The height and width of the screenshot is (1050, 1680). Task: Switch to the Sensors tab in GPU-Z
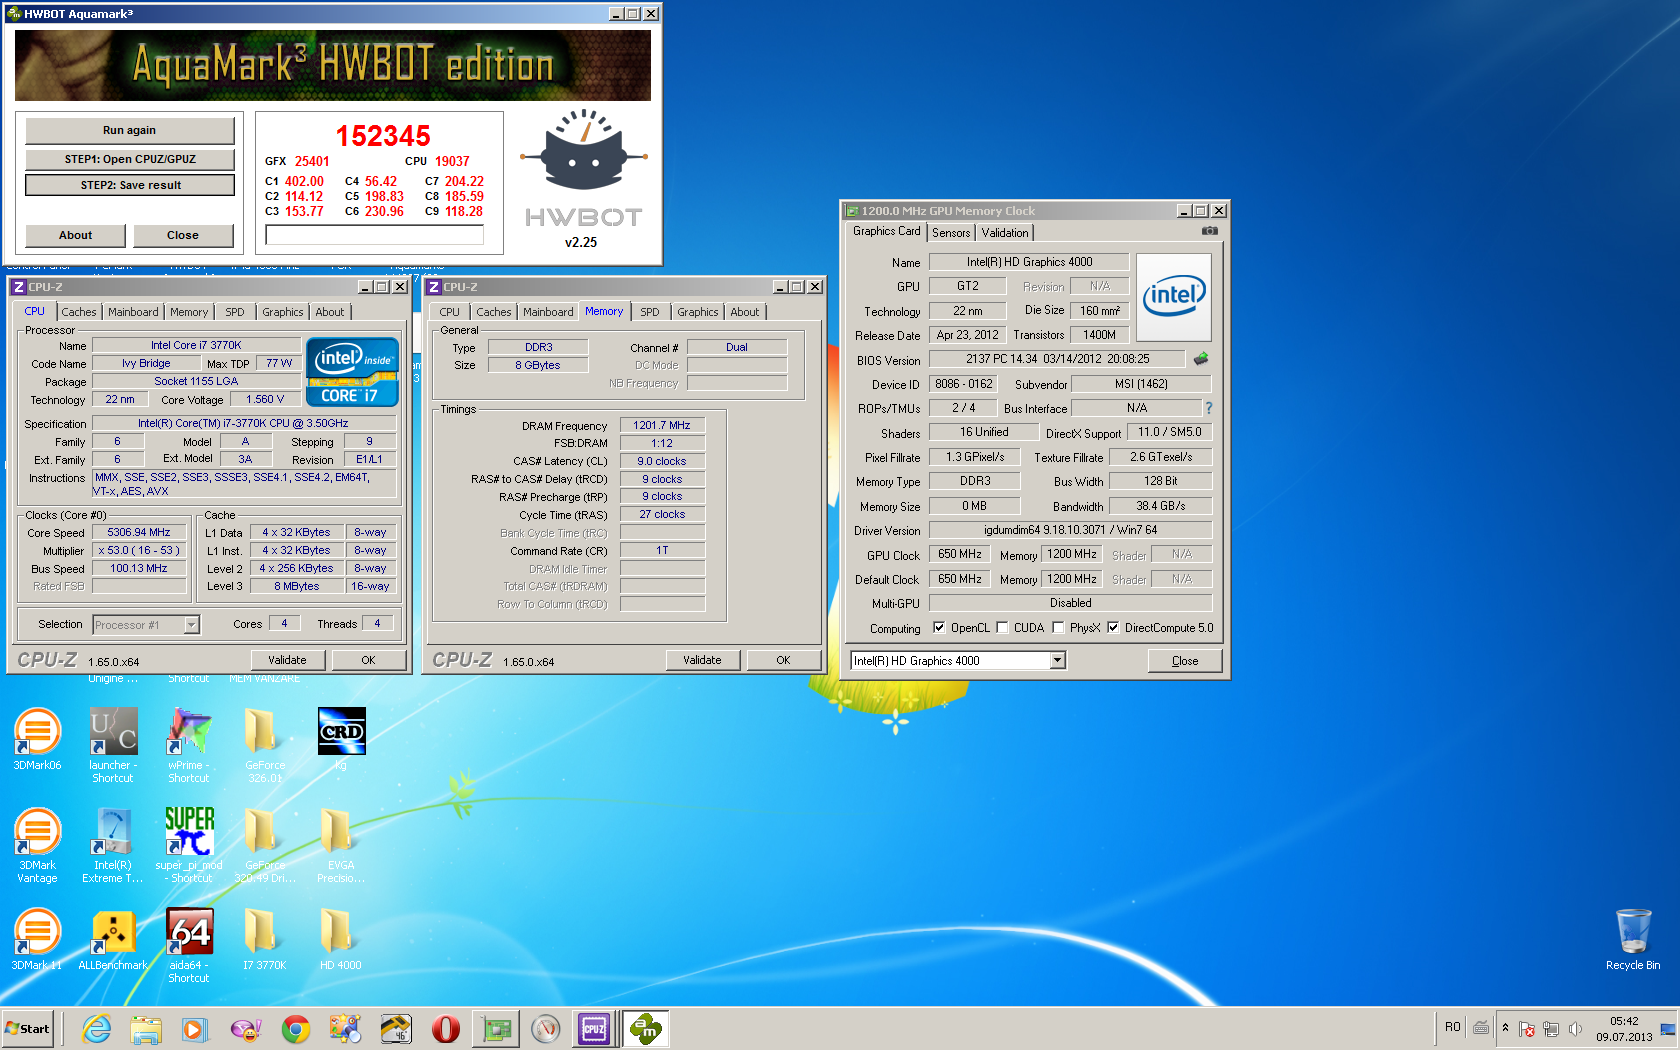tap(951, 233)
